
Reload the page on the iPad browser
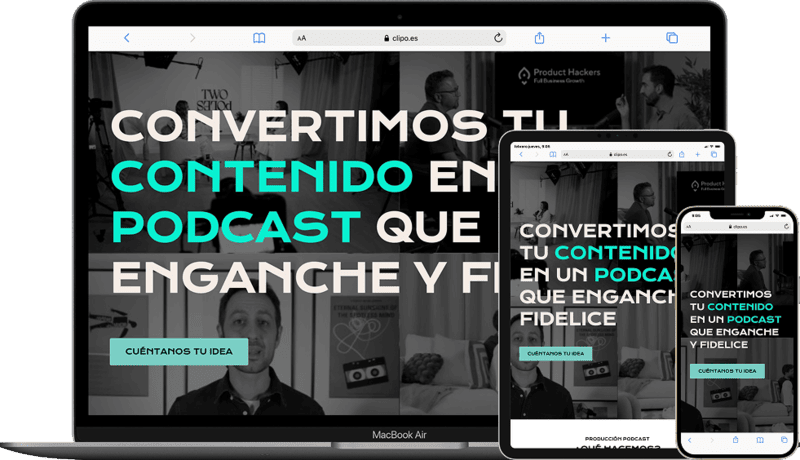tap(670, 155)
